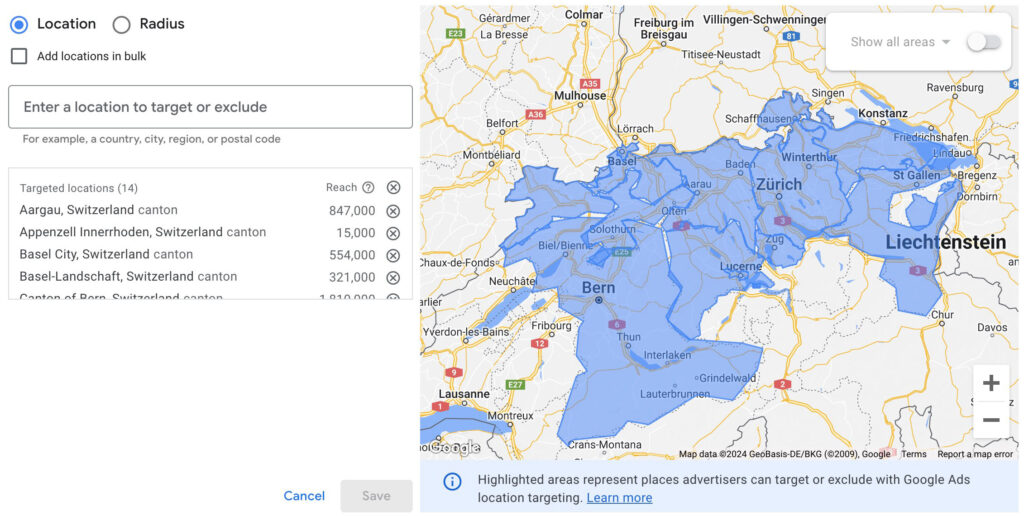Image resolution: width=1024 pixels, height=516 pixels.
Task: Click the route 12 shield near Fribourg
Action: click(539, 344)
